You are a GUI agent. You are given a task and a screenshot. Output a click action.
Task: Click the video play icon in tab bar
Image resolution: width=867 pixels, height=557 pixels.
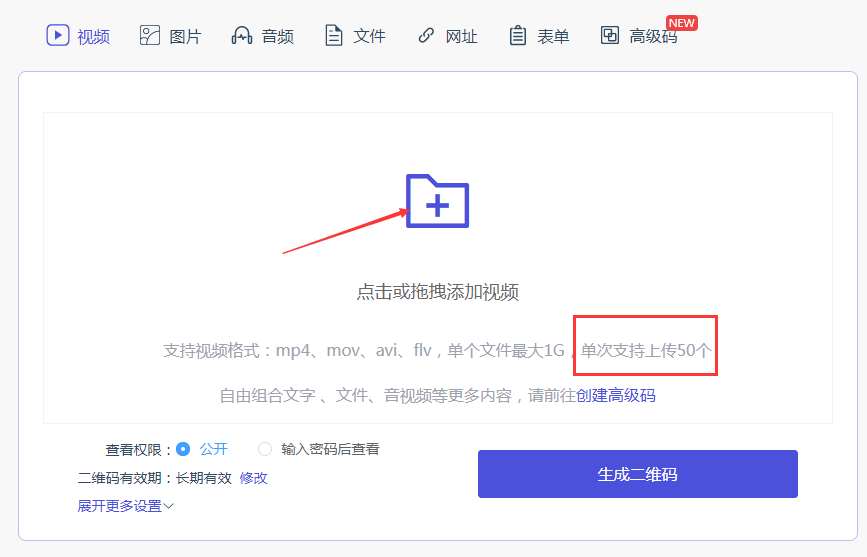point(58,35)
